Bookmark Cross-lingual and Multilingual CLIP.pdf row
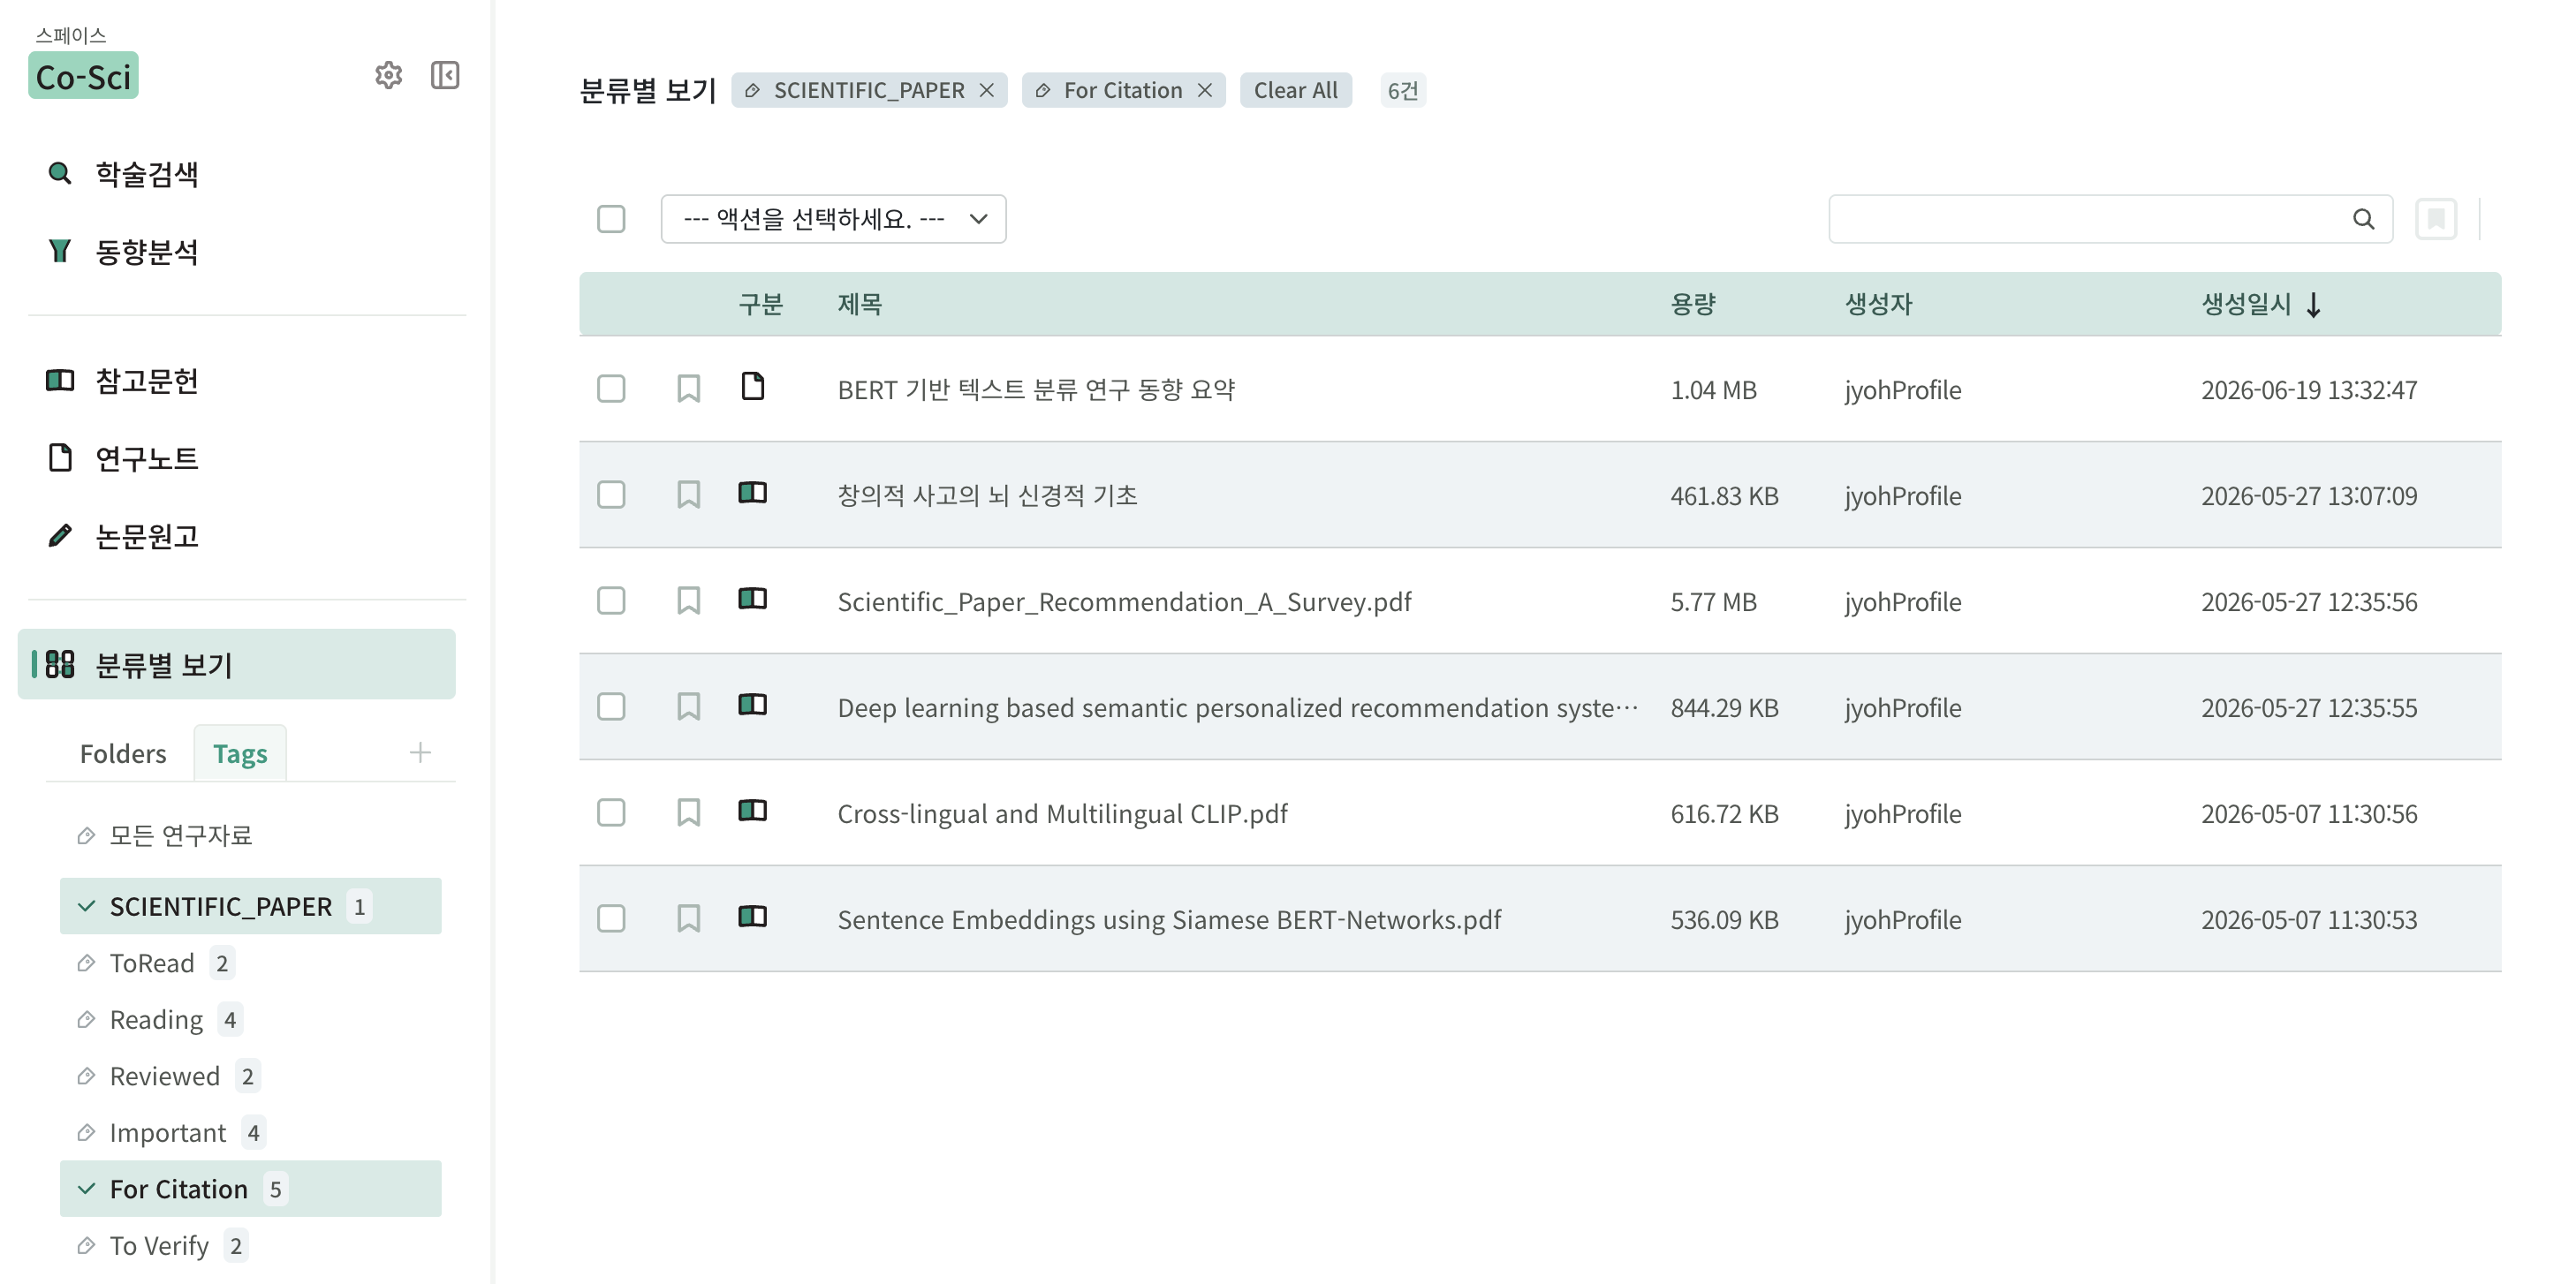This screenshot has height=1284, width=2576. point(688,812)
